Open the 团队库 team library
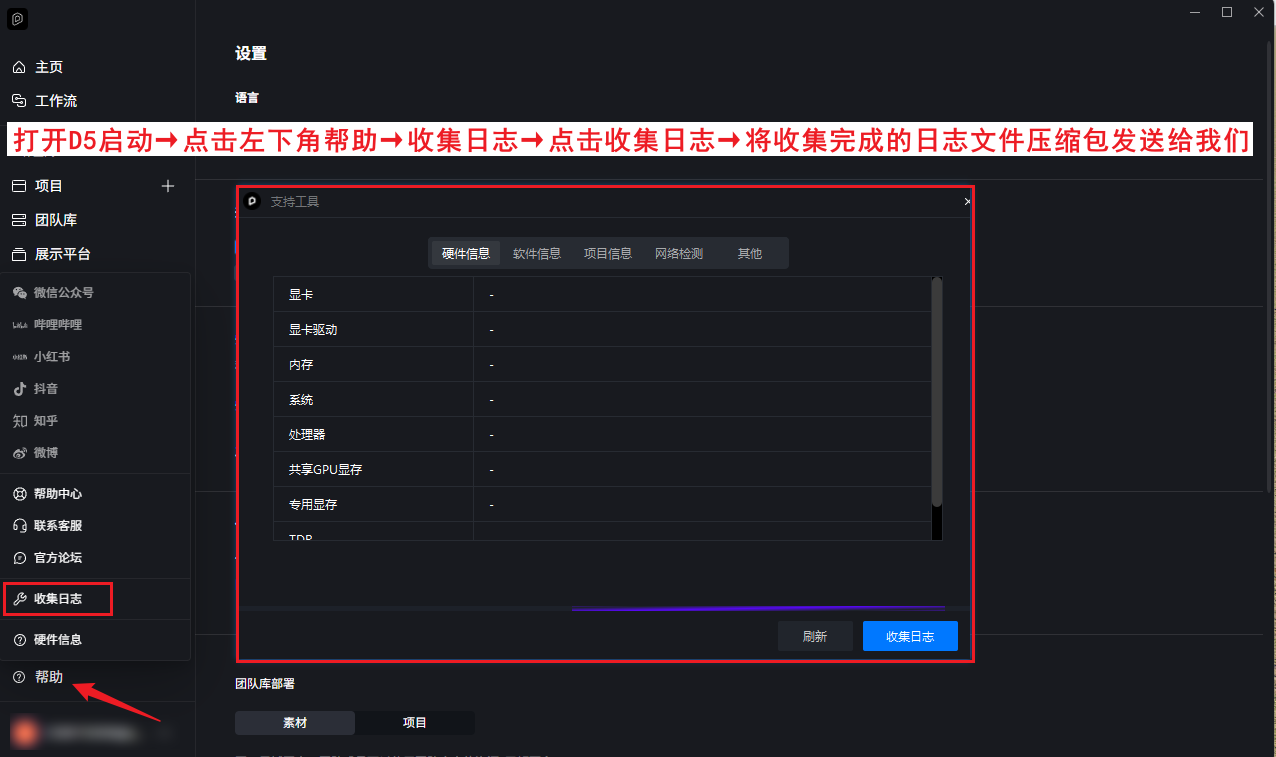This screenshot has width=1276, height=757. pyautogui.click(x=55, y=220)
